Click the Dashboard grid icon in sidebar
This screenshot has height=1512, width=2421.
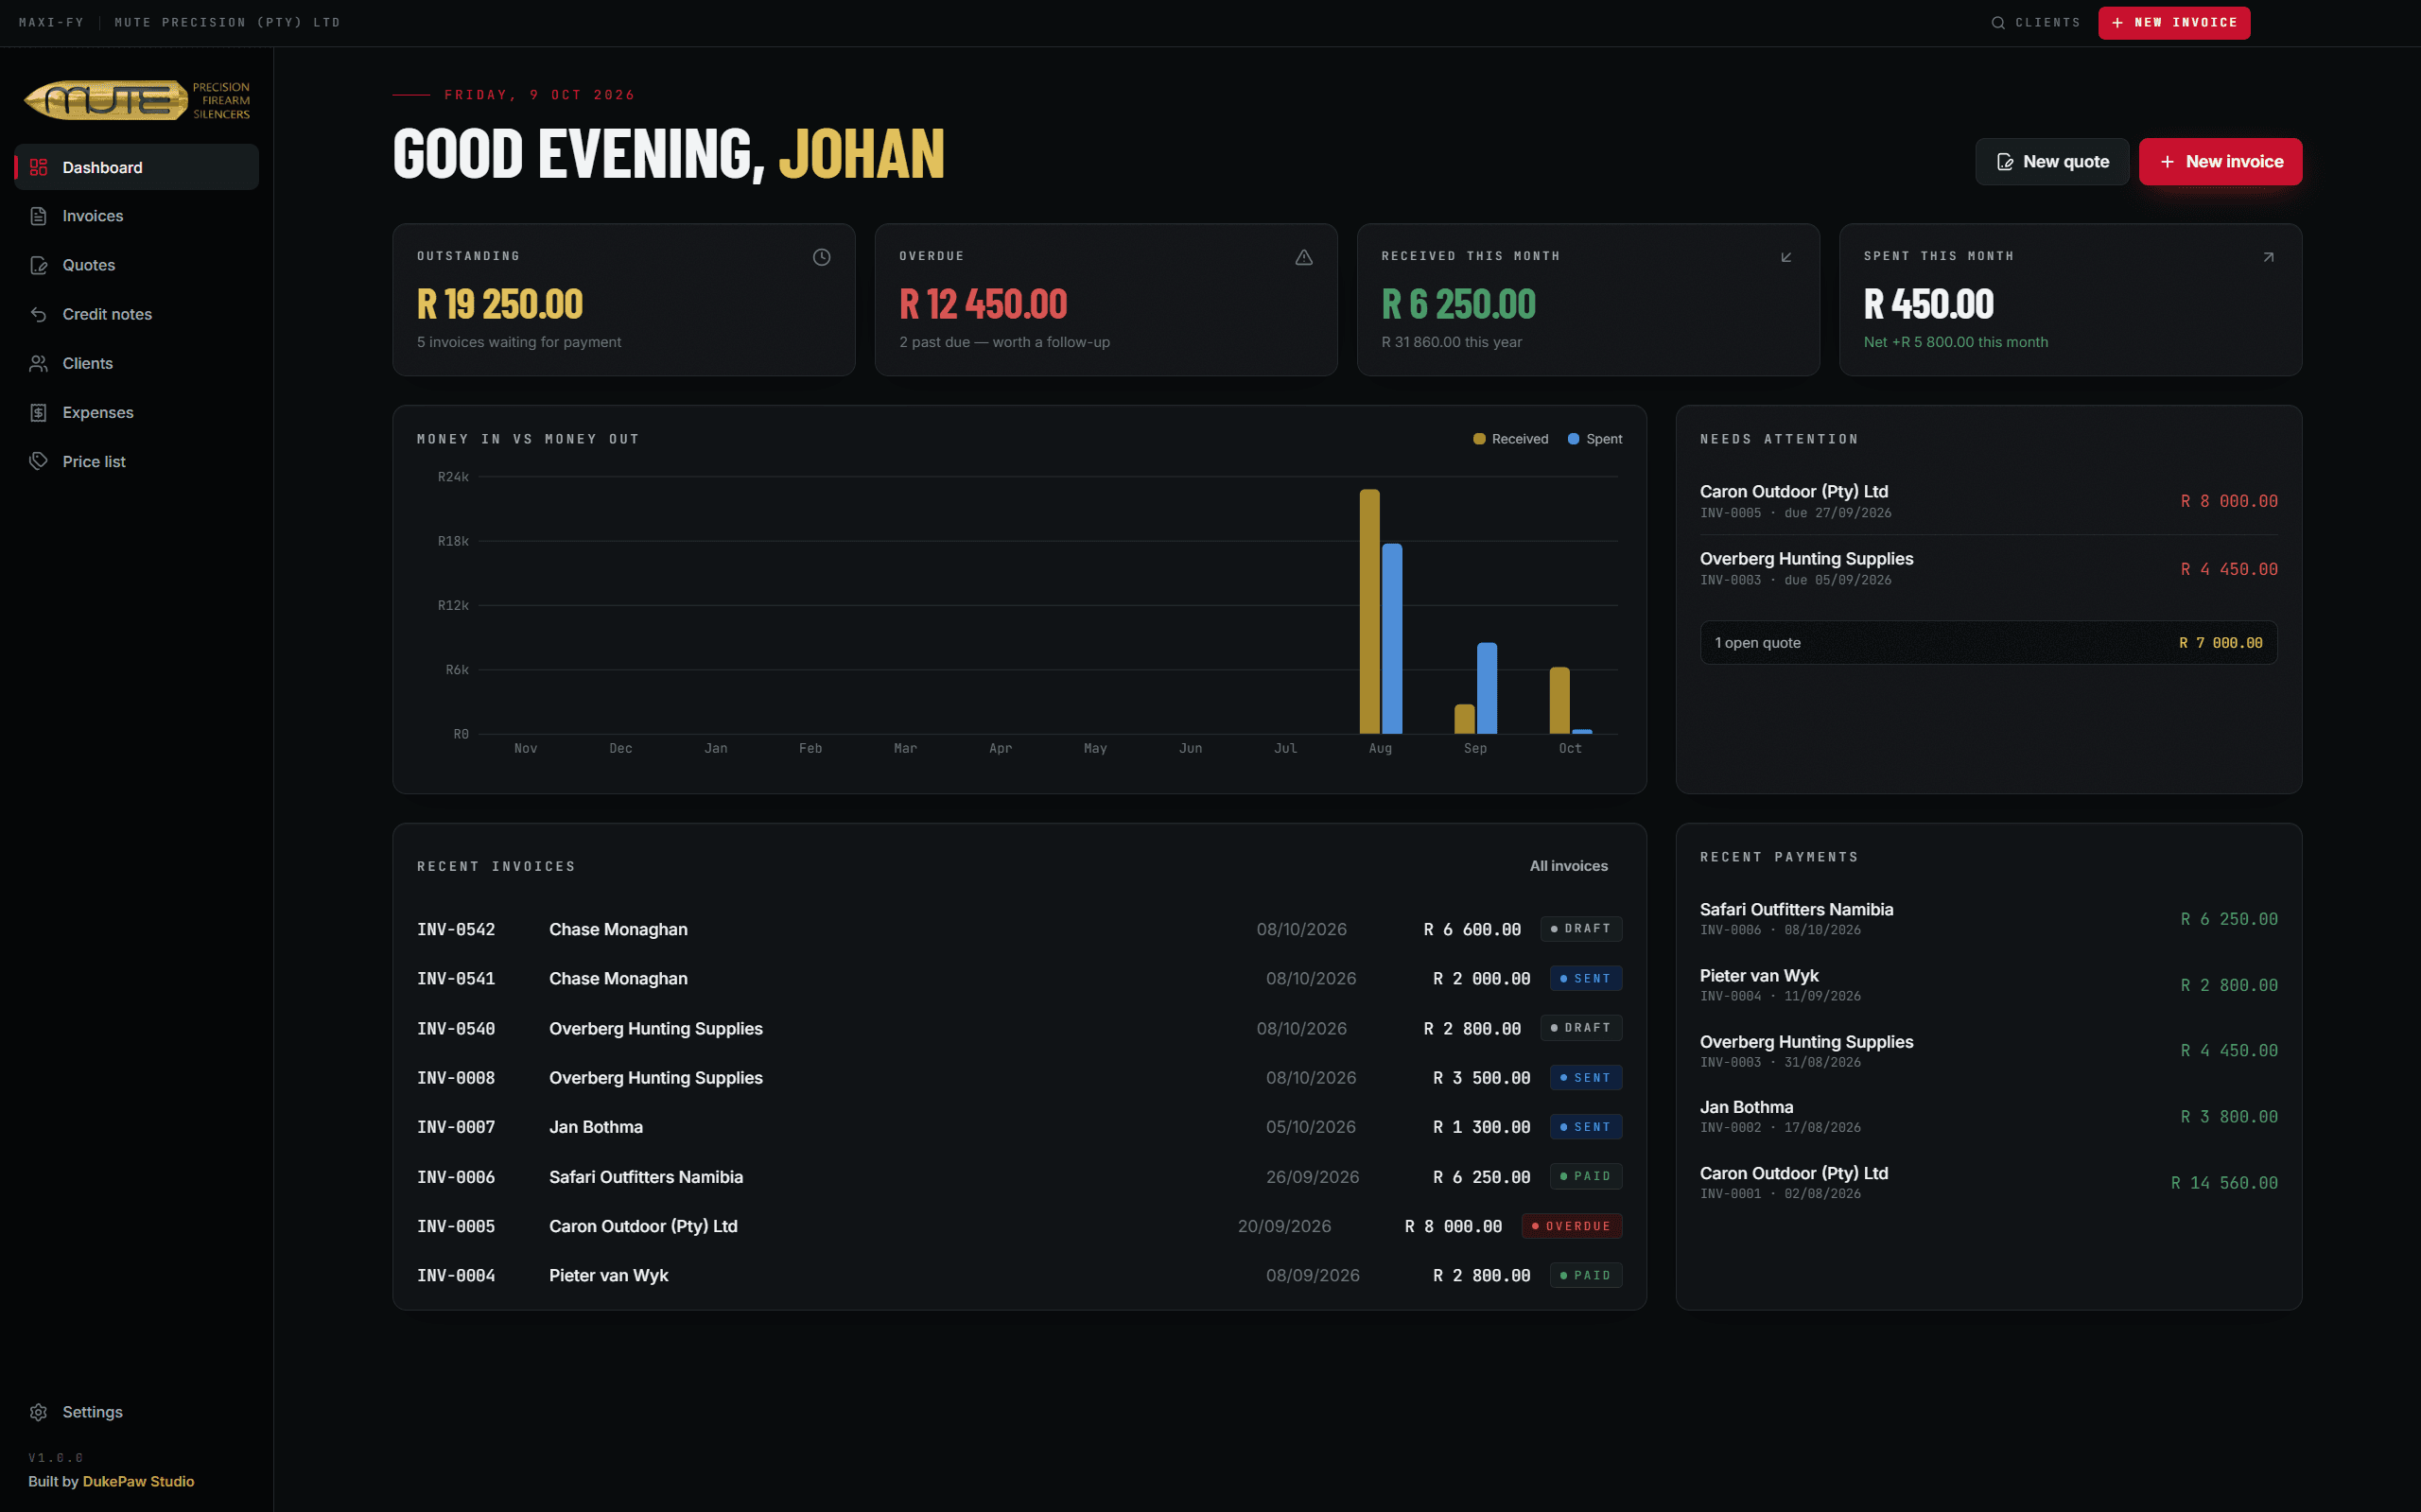[x=38, y=167]
